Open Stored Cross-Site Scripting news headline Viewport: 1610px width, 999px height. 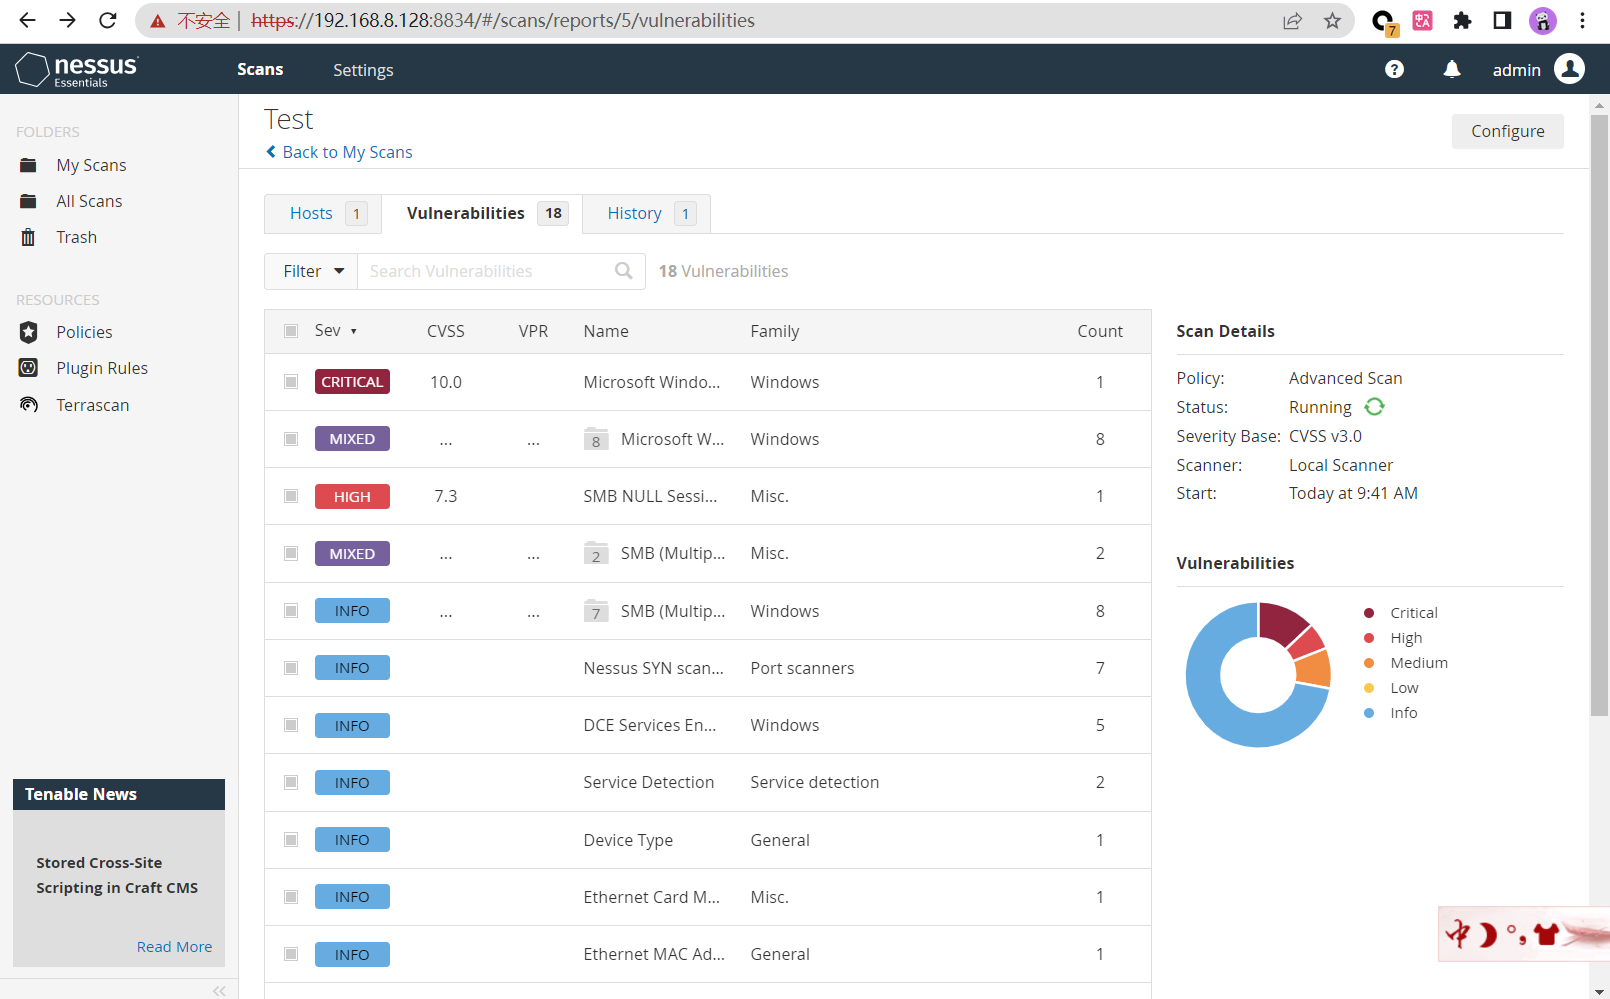click(x=117, y=875)
